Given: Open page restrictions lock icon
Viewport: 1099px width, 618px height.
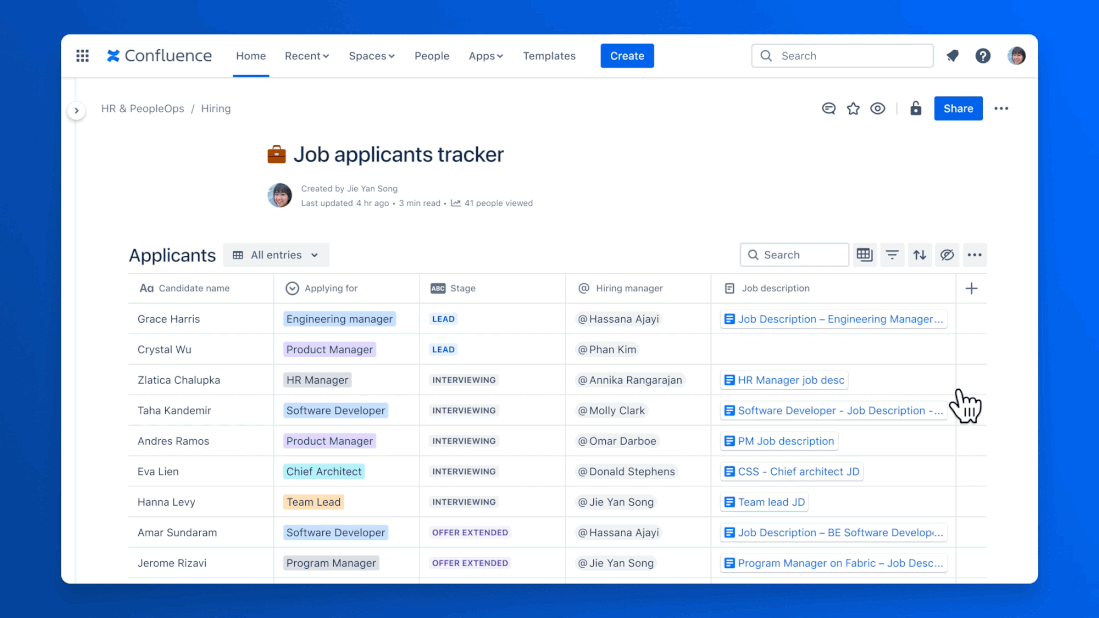Looking at the screenshot, I should pos(915,109).
